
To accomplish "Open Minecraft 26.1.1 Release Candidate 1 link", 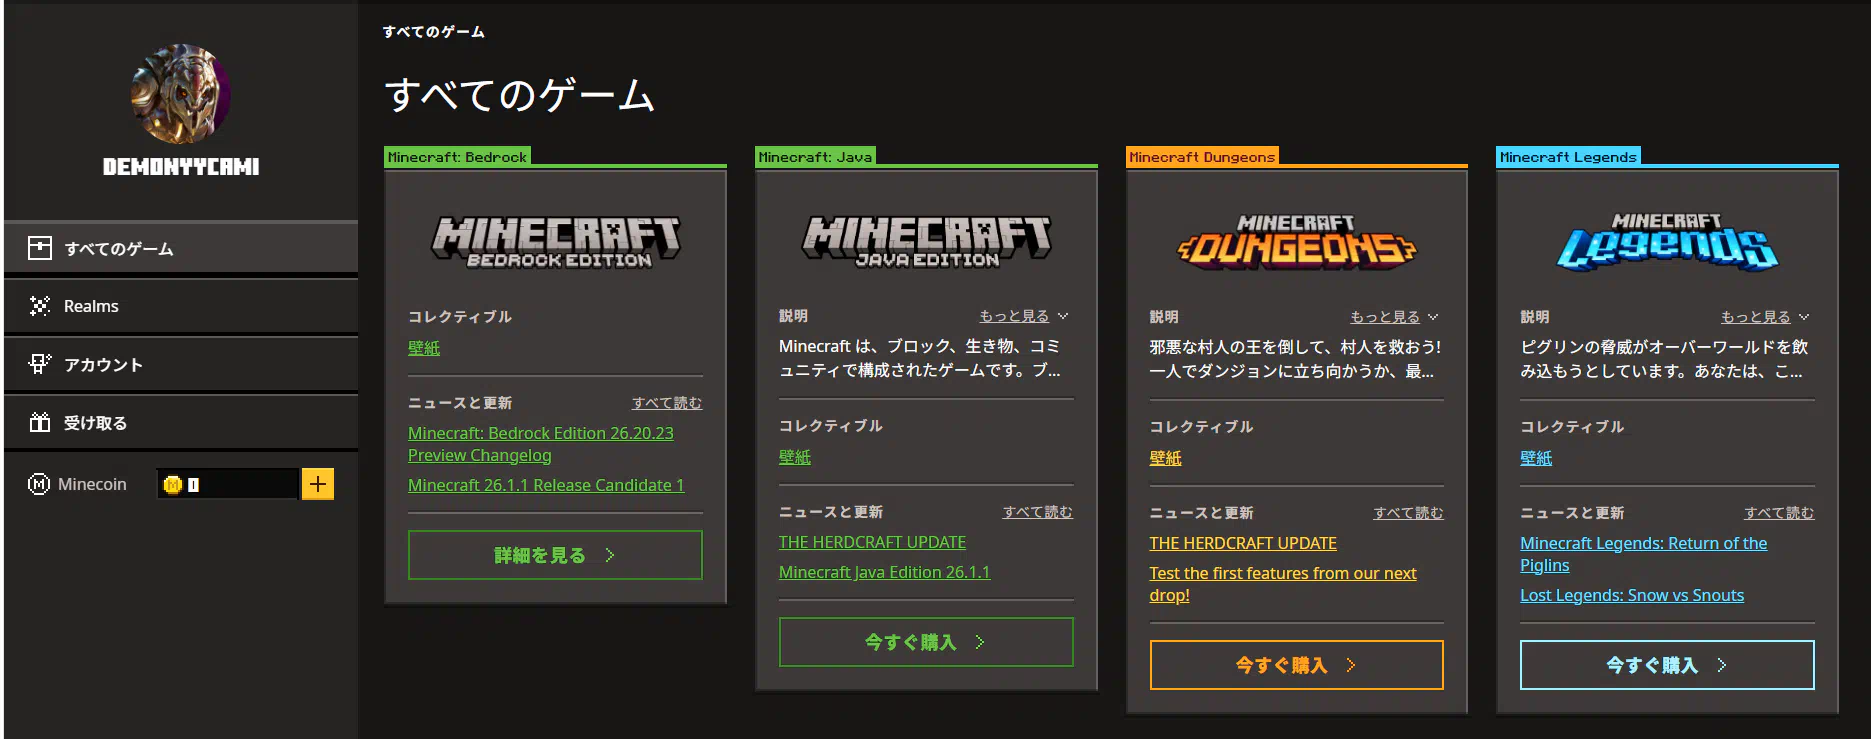I will coord(546,485).
